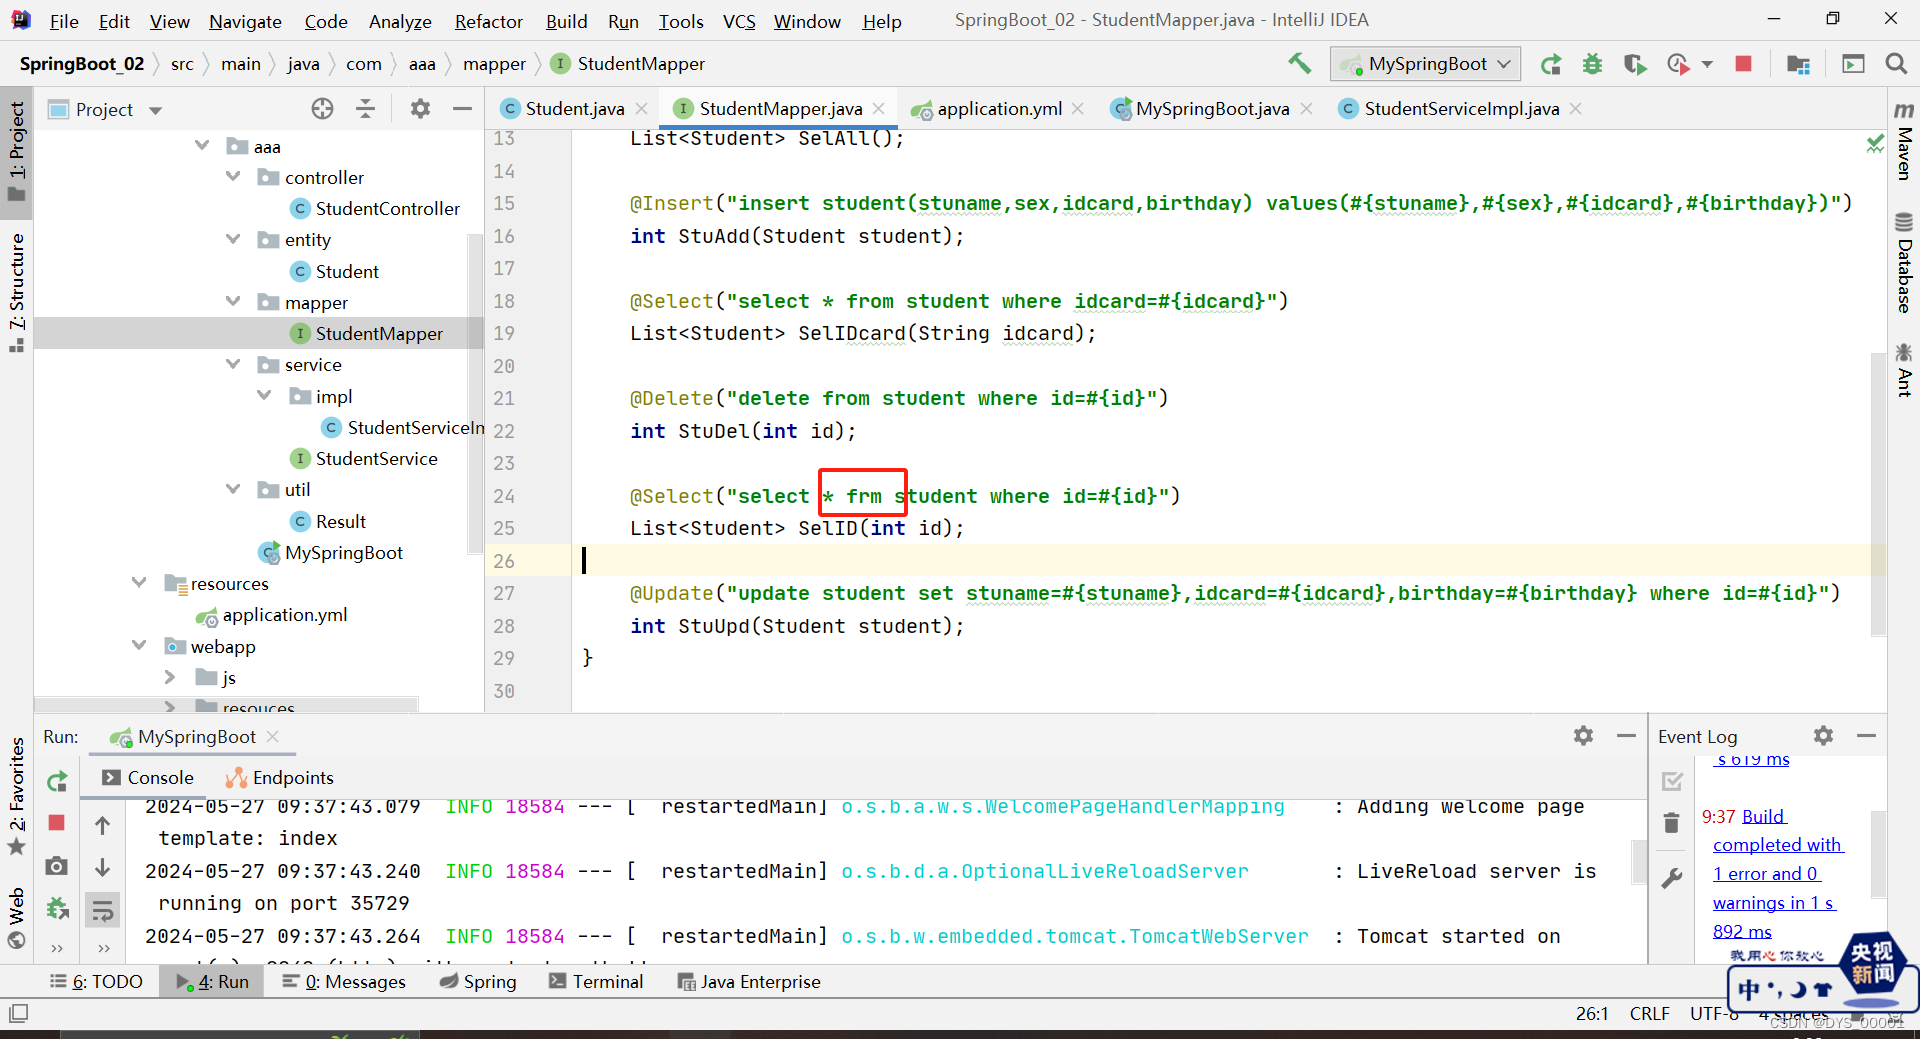Switch to StudentServiceImpl.java editor tab
The width and height of the screenshot is (1920, 1039).
(1461, 109)
